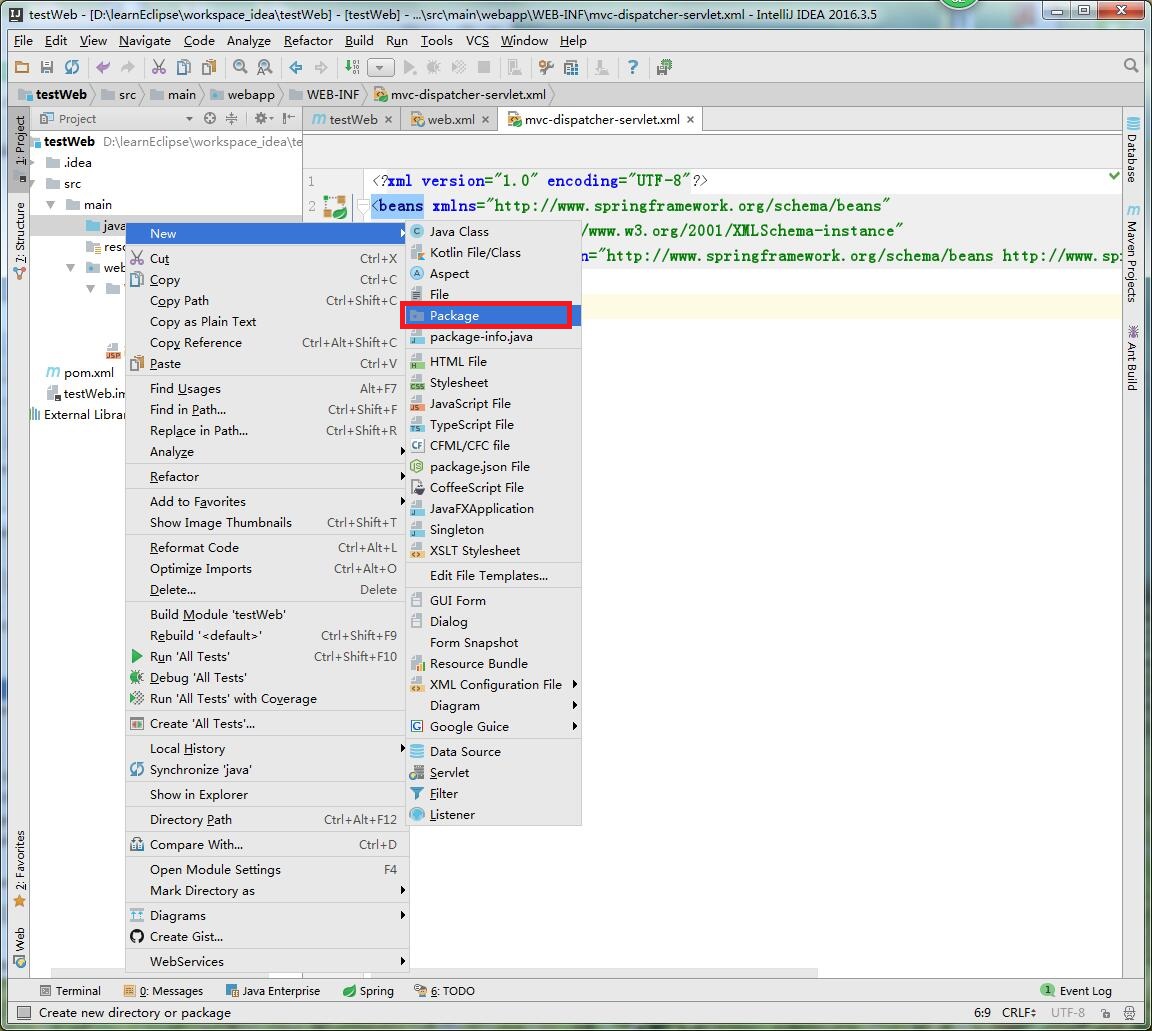The height and width of the screenshot is (1031, 1152).
Task: Toggle the Web tool window button
Action: [20, 947]
